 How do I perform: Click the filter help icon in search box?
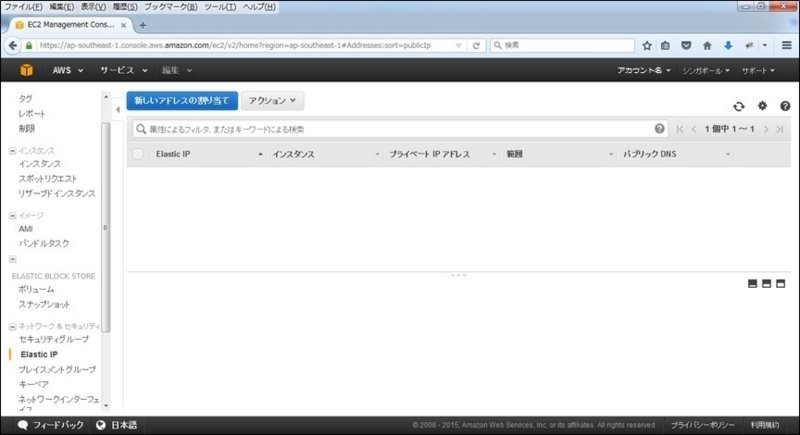660,129
